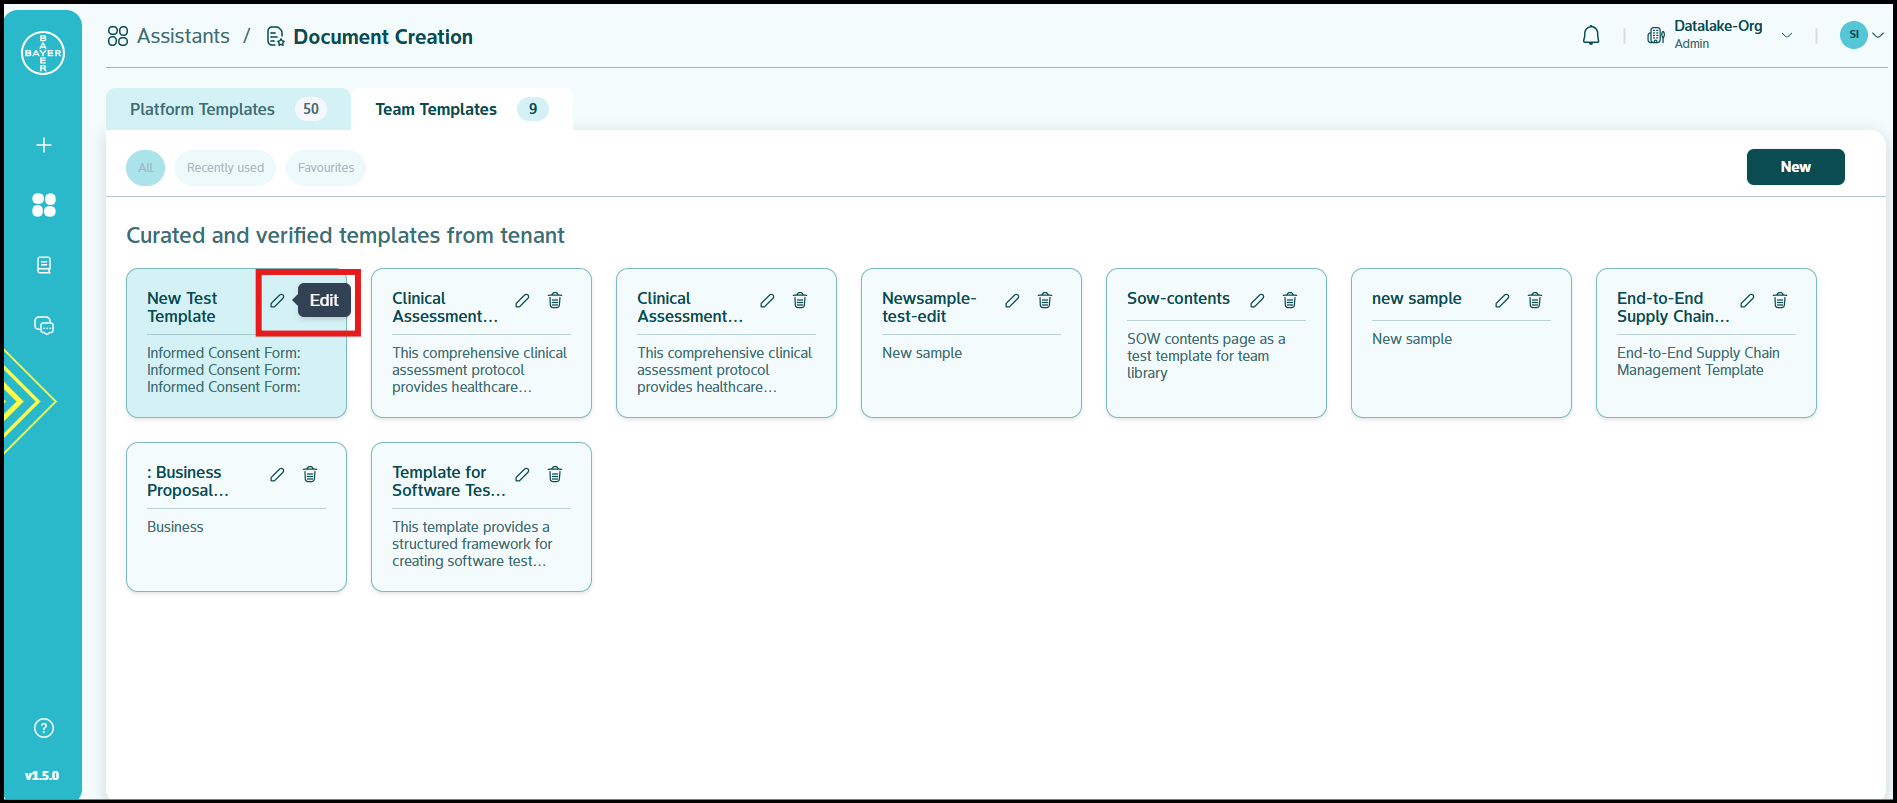Open the notifications bell
The height and width of the screenshot is (803, 1897).
[1591, 36]
